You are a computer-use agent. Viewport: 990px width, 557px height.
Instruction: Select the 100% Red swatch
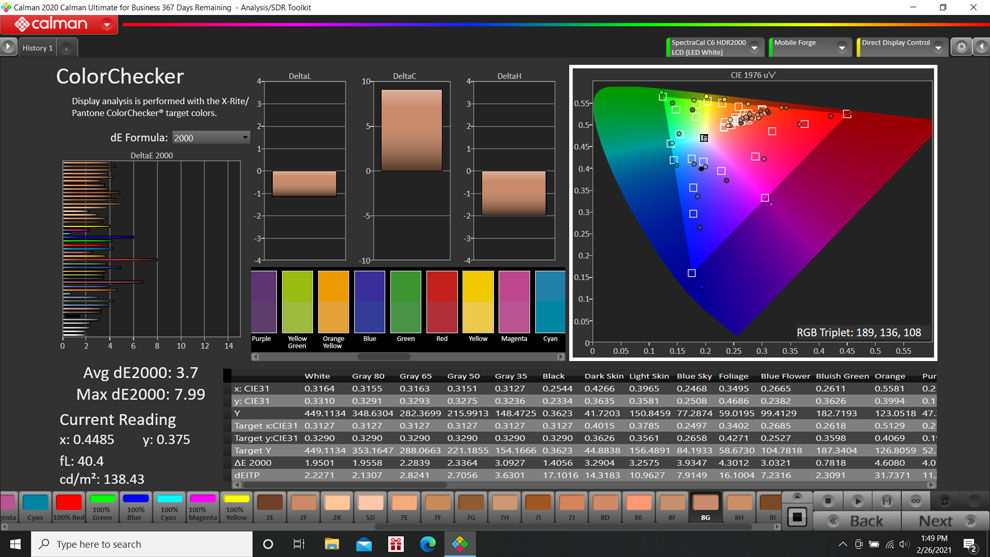tap(69, 507)
